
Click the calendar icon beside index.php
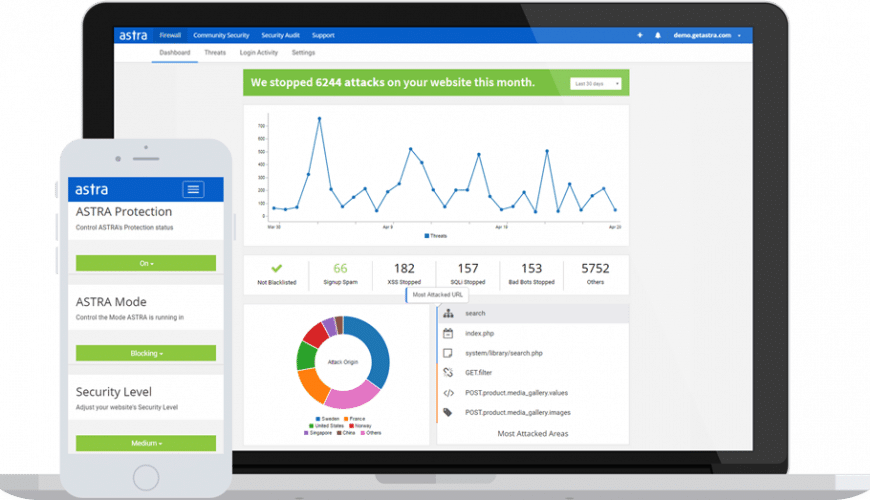point(448,333)
